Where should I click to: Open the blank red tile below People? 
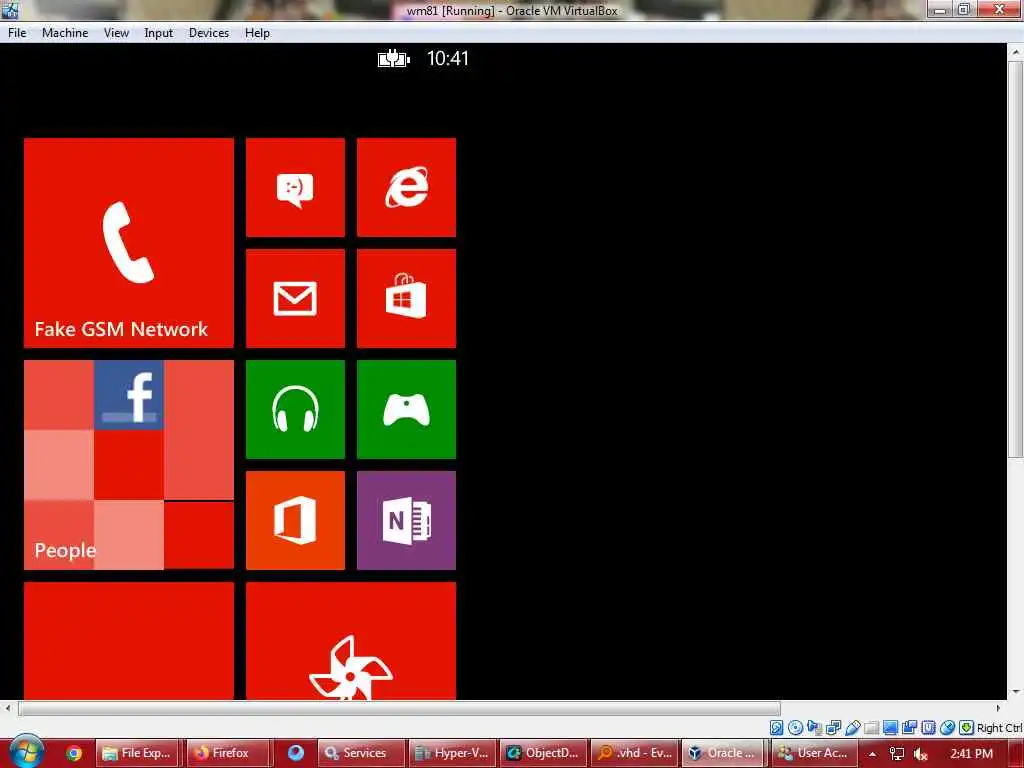coord(129,641)
